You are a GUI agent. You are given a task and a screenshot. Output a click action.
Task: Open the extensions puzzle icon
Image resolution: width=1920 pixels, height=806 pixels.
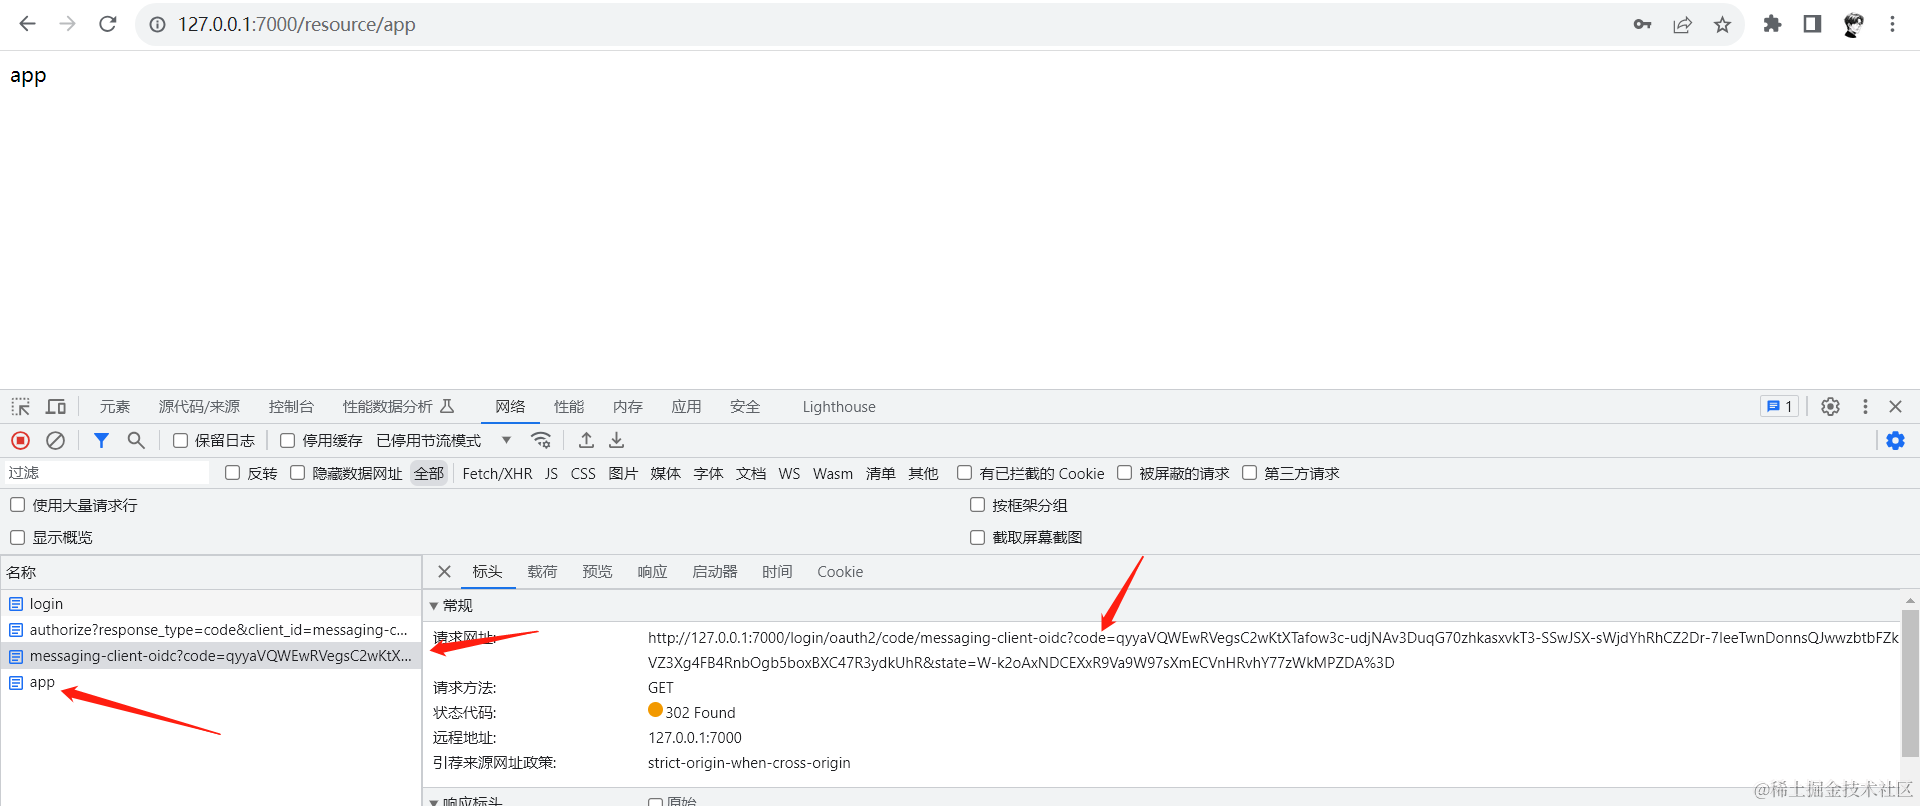coord(1772,24)
